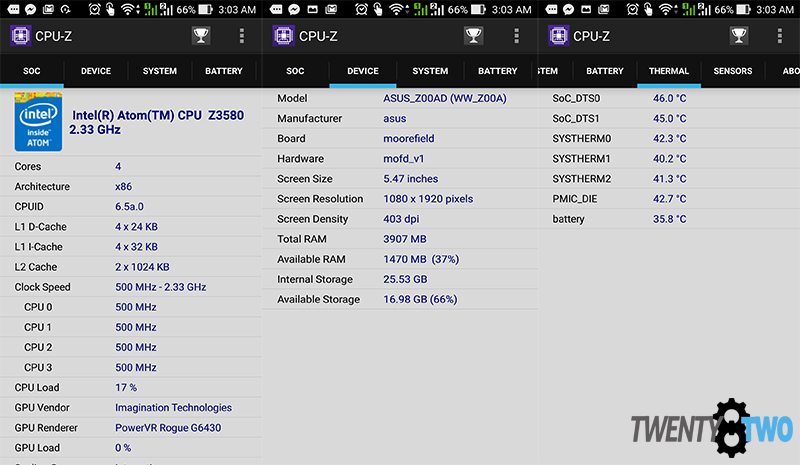
Task: Tap SoC_DTS0 temperature 46.0 °C
Action: point(669,99)
